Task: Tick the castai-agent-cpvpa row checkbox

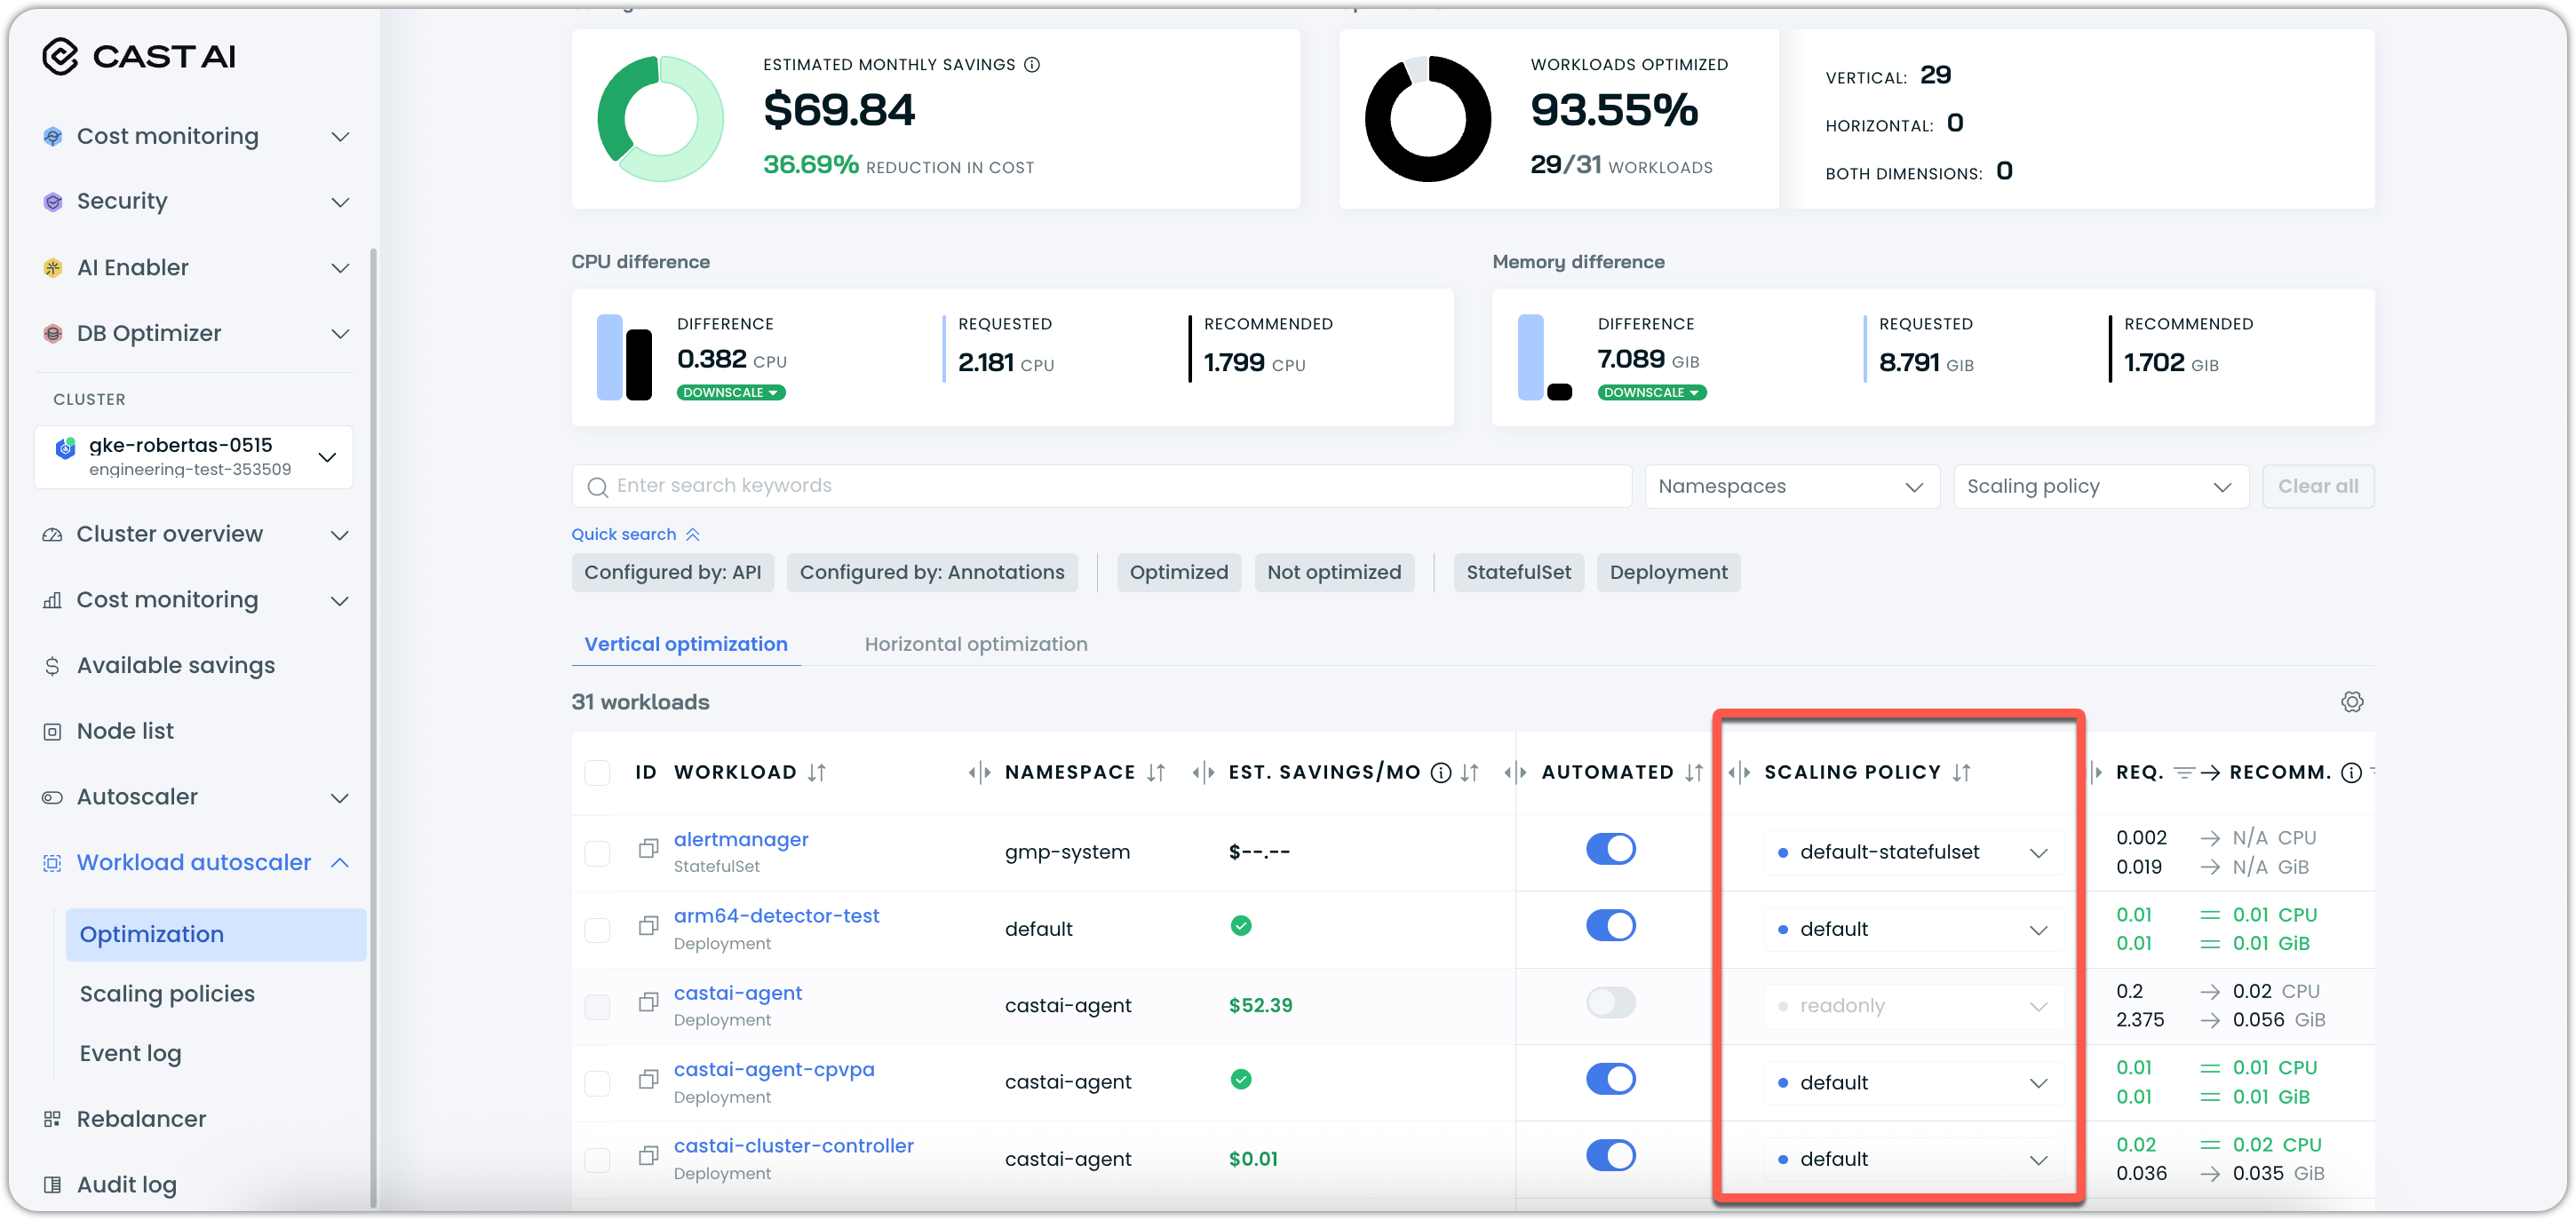Action: (x=597, y=1083)
